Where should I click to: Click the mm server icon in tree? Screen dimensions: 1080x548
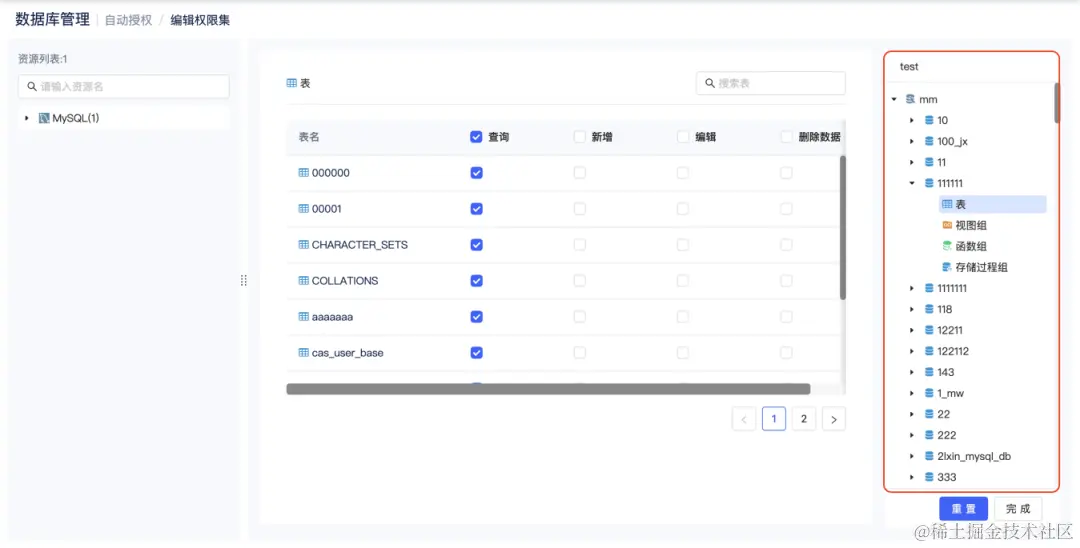pyautogui.click(x=911, y=99)
